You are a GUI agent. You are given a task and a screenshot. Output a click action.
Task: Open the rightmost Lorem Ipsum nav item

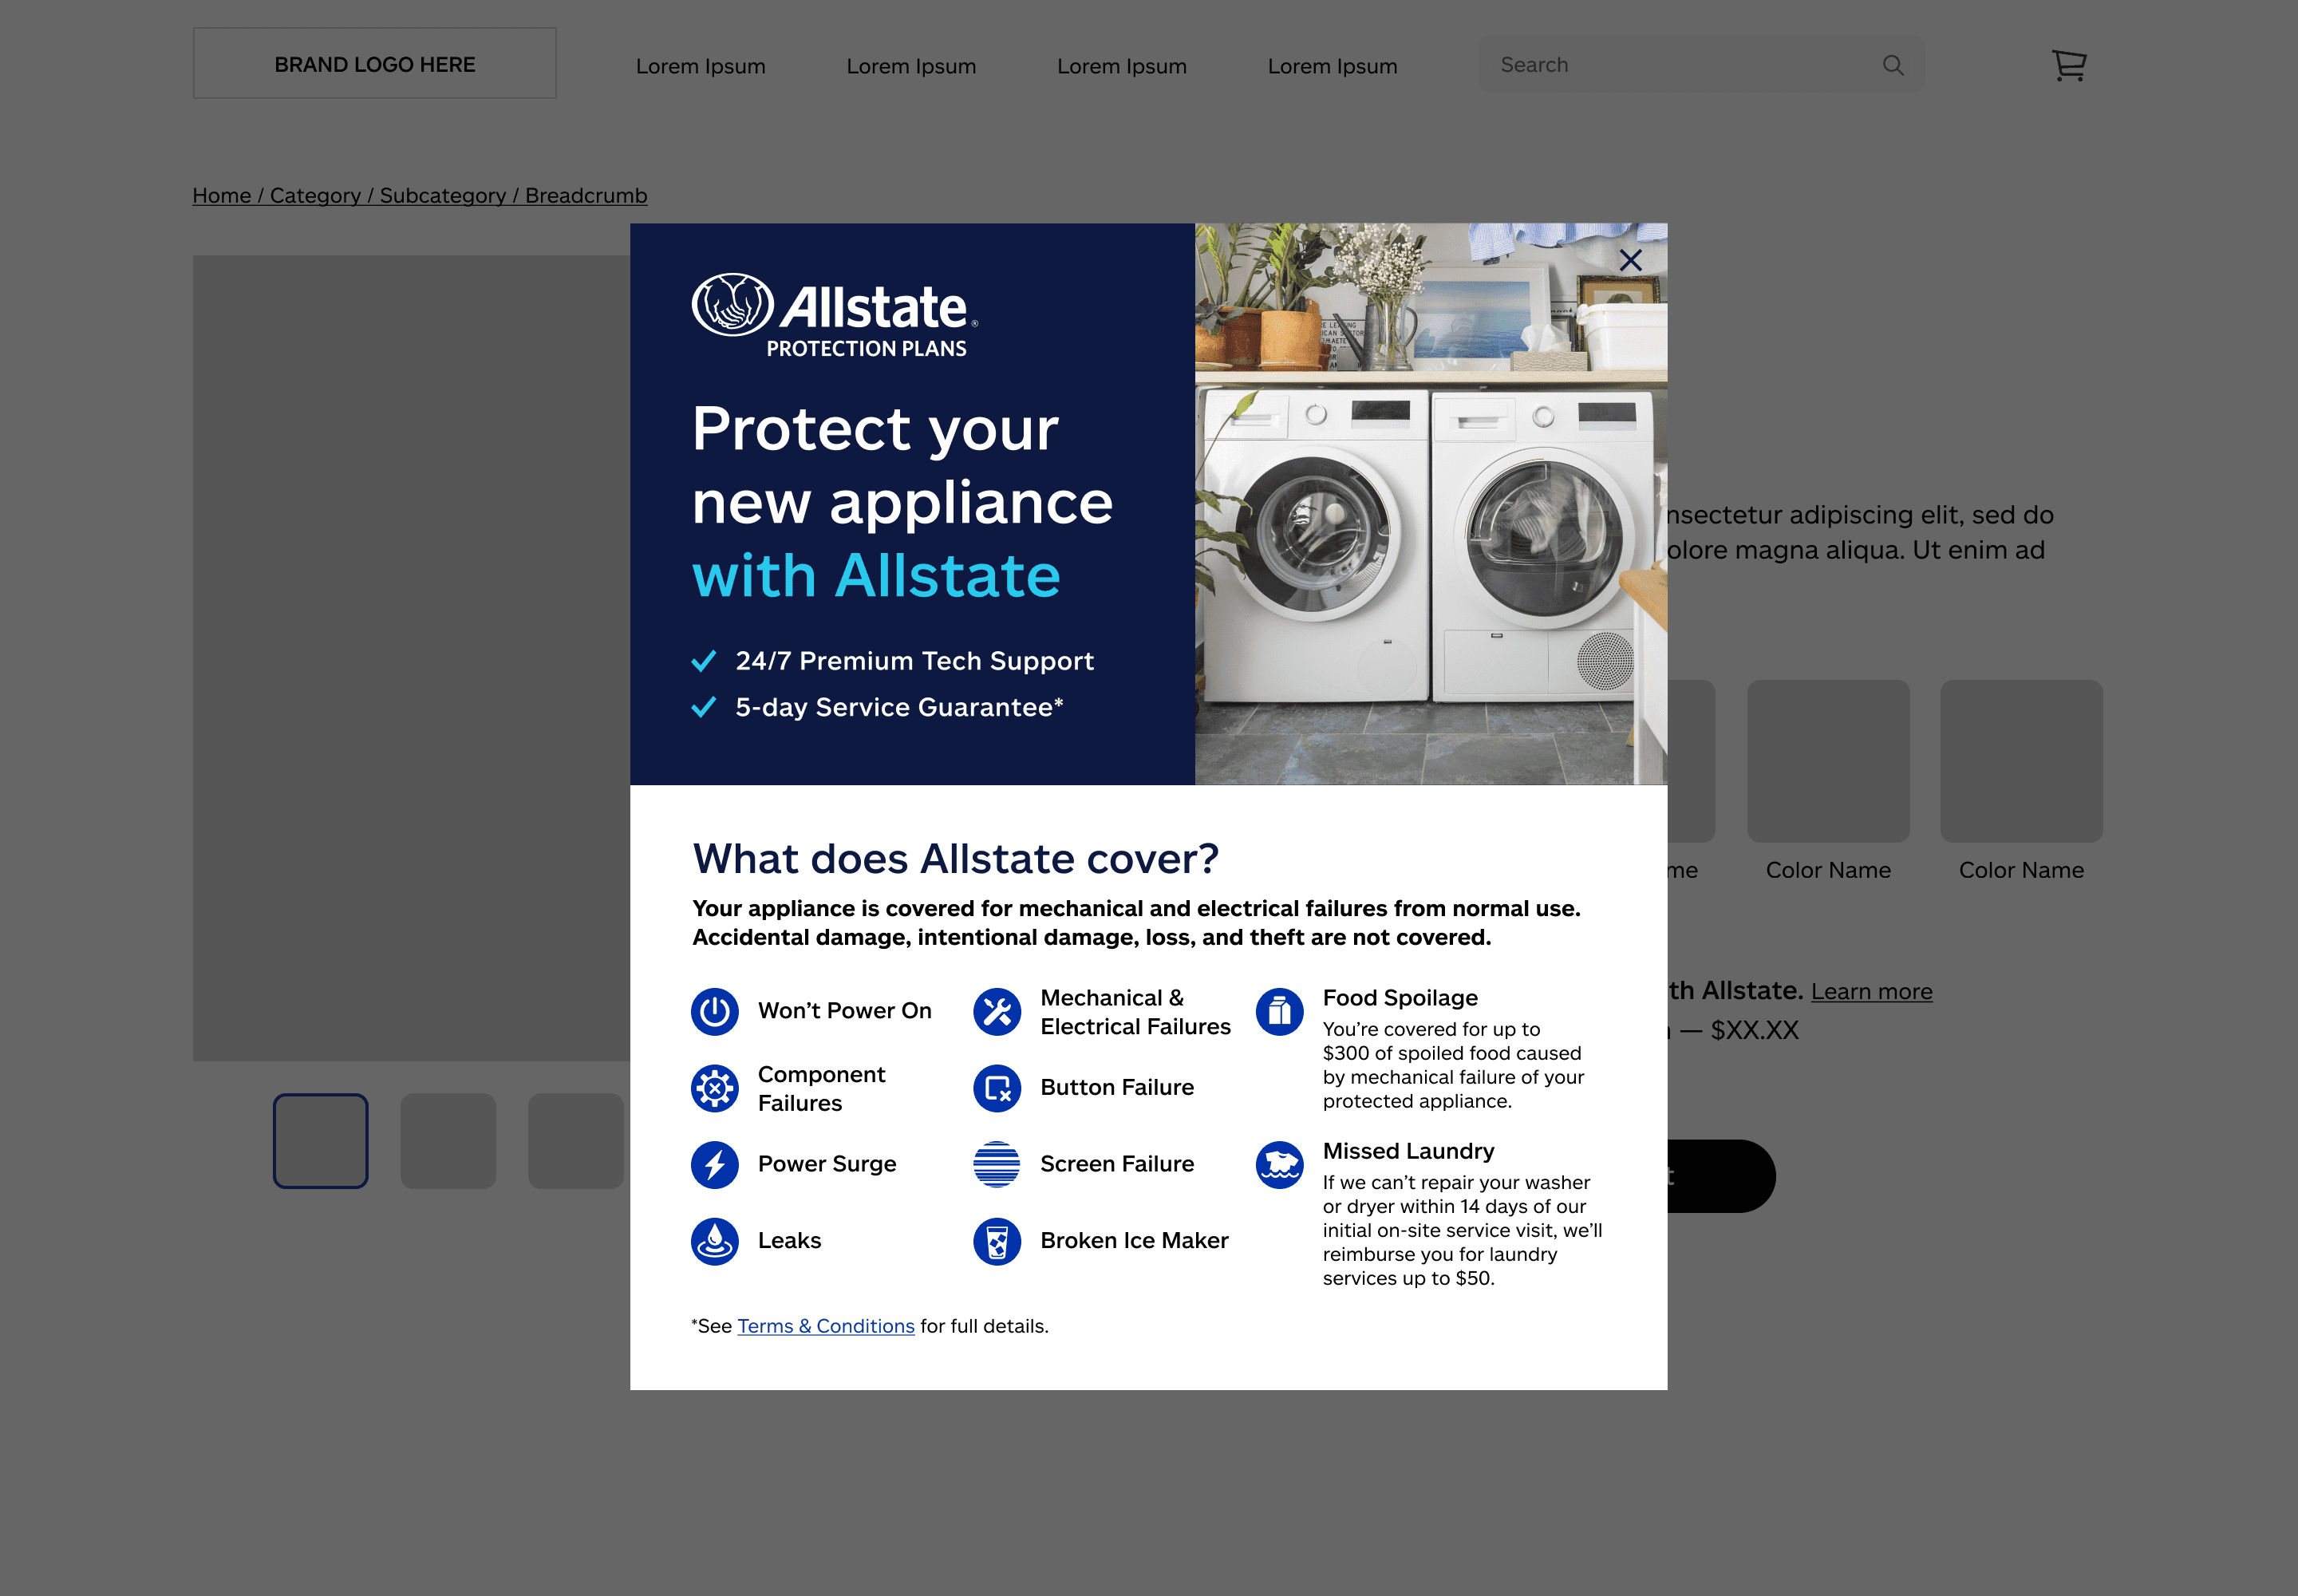1333,66
